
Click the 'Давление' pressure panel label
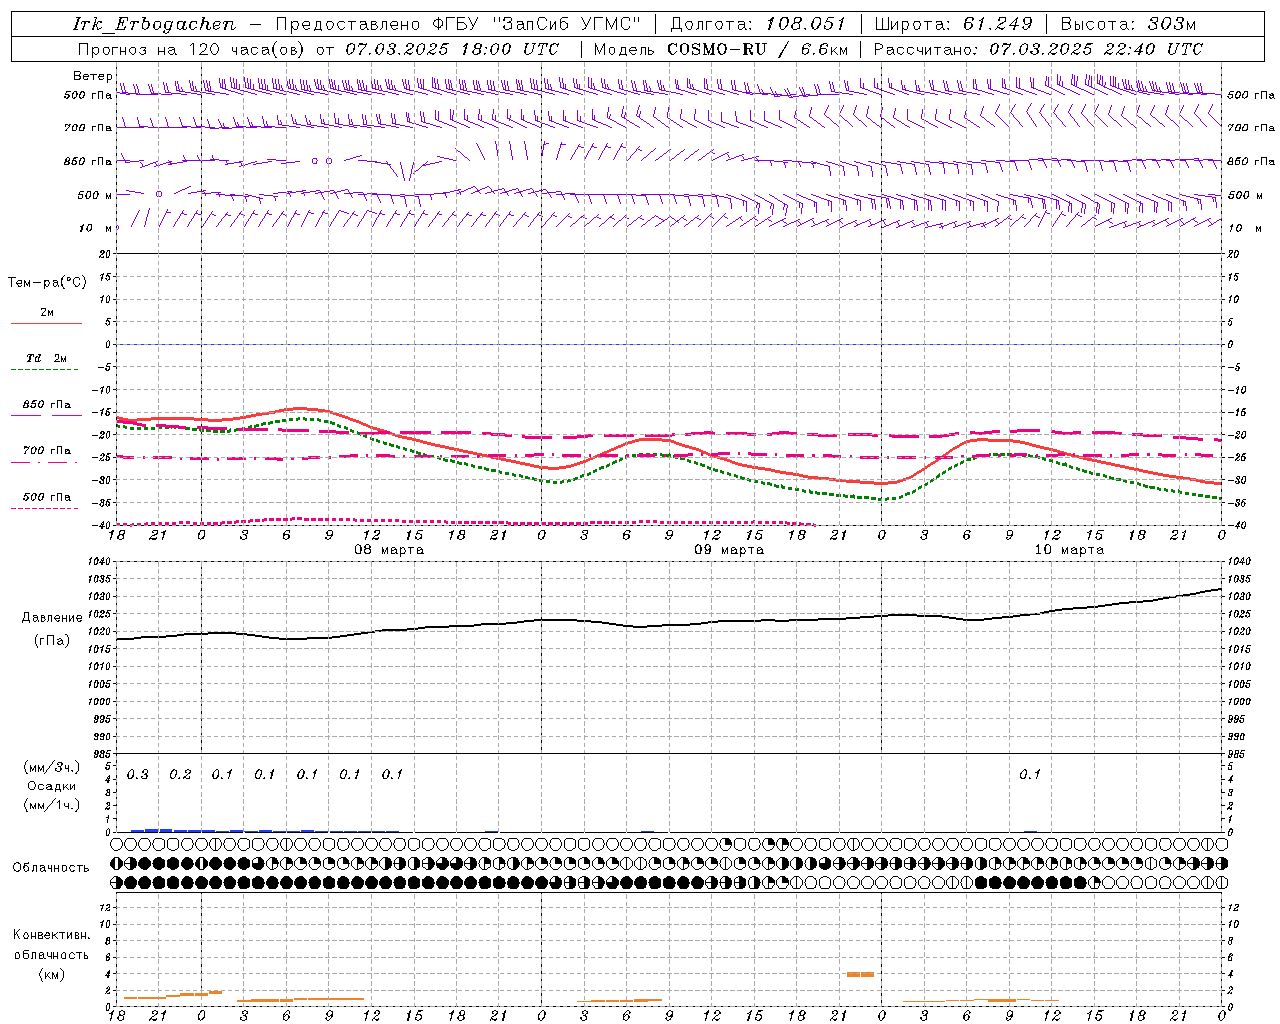(52, 618)
